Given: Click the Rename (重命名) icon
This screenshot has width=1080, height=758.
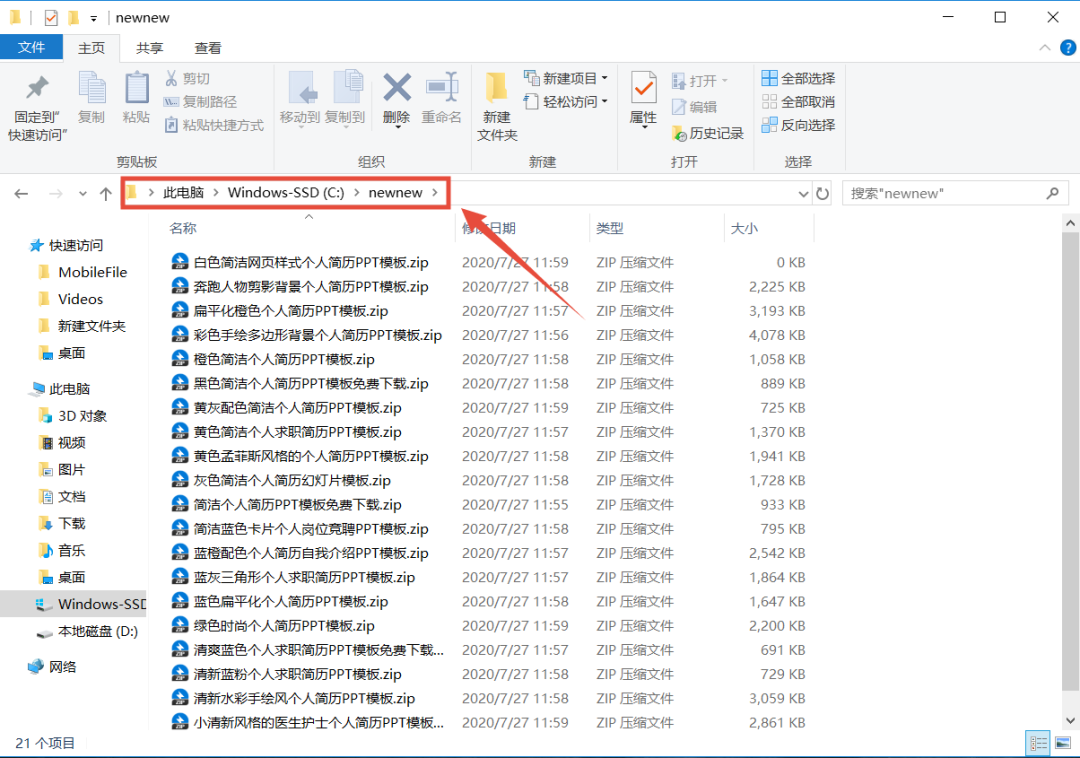Looking at the screenshot, I should click(442, 88).
